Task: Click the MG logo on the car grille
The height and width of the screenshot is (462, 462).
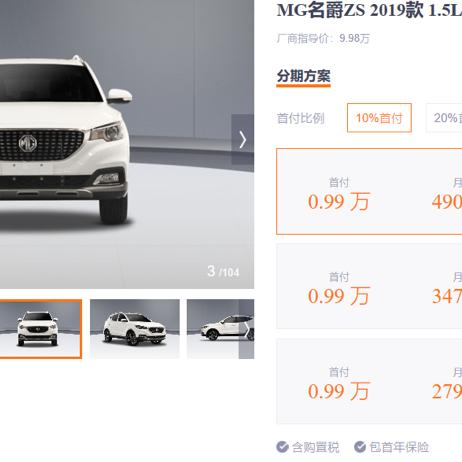Action: point(28,144)
